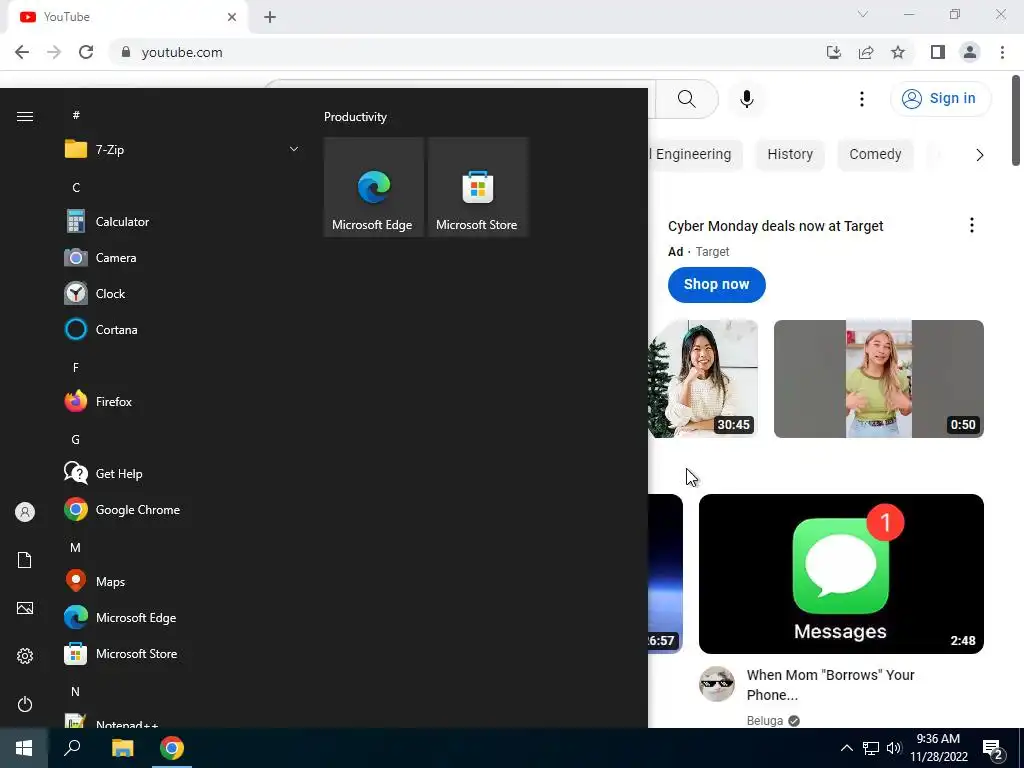1024x768 pixels.
Task: Click YouTube page vertical scrollbar
Action: click(x=1016, y=121)
